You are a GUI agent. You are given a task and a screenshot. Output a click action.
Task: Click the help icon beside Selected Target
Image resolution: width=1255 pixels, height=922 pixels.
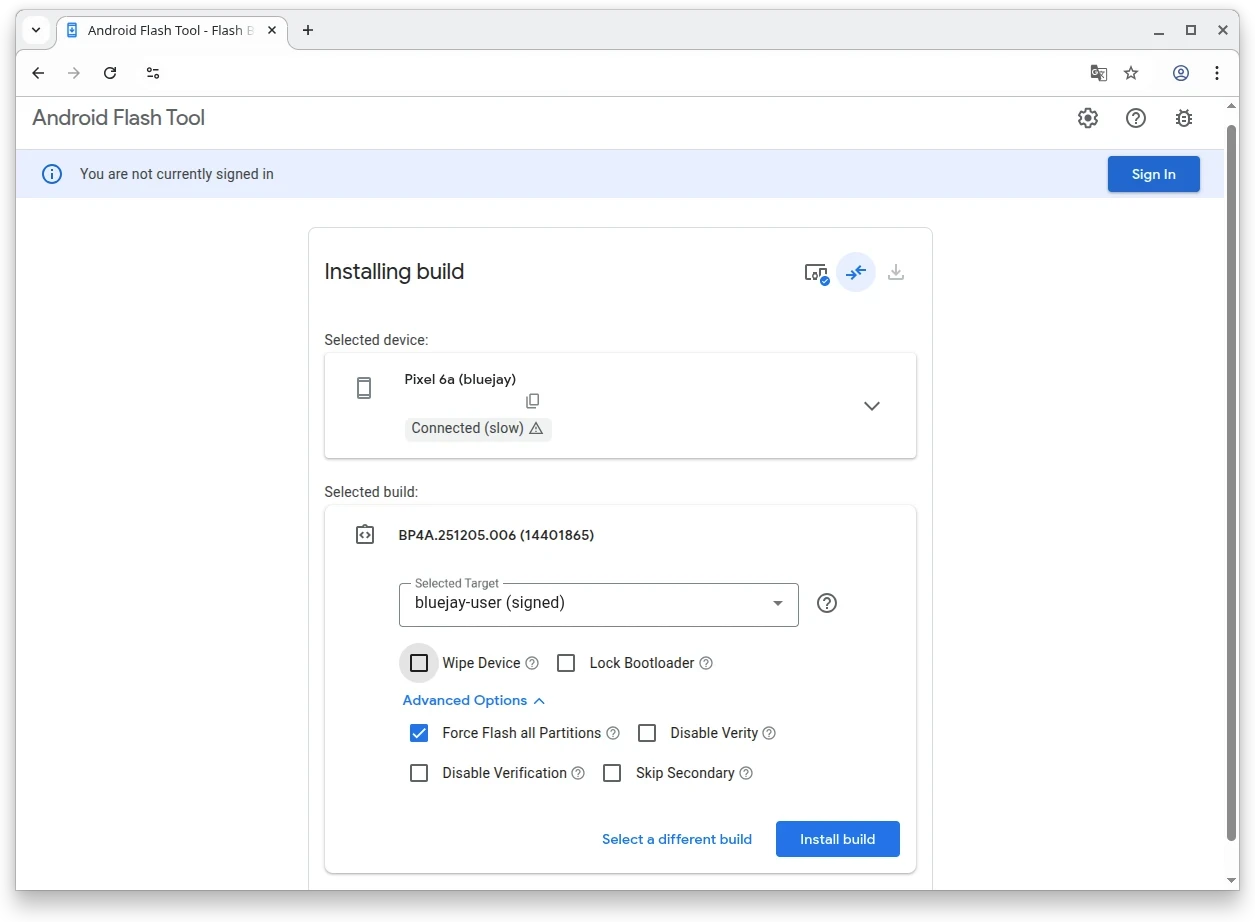click(827, 603)
